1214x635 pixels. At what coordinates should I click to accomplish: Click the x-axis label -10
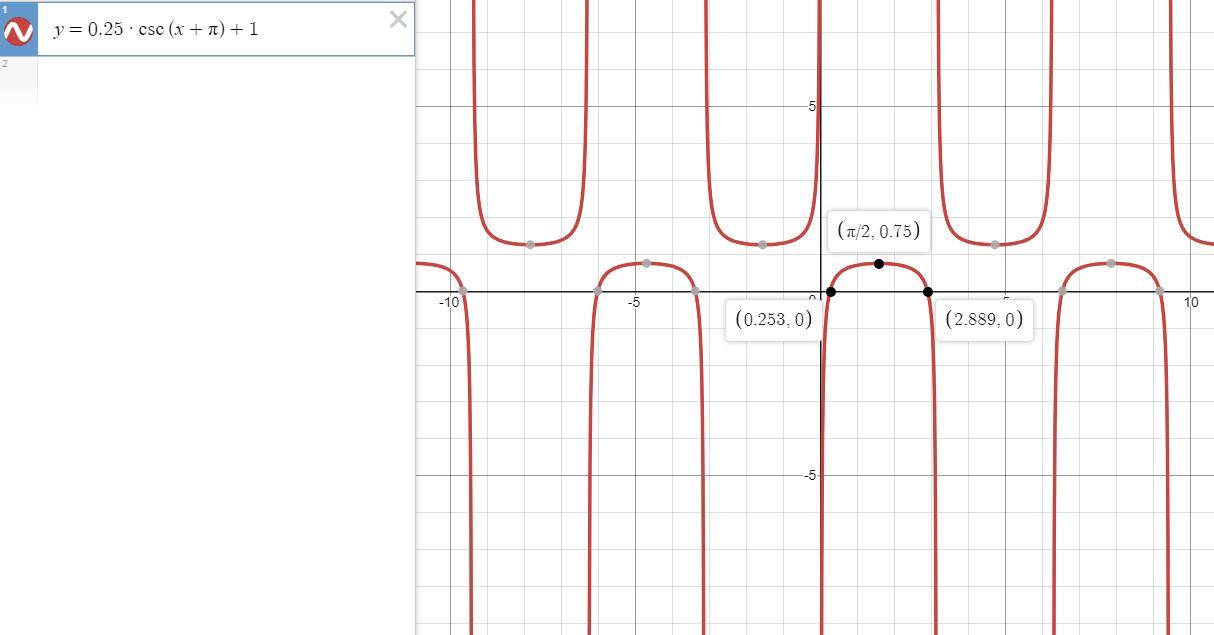pos(449,303)
